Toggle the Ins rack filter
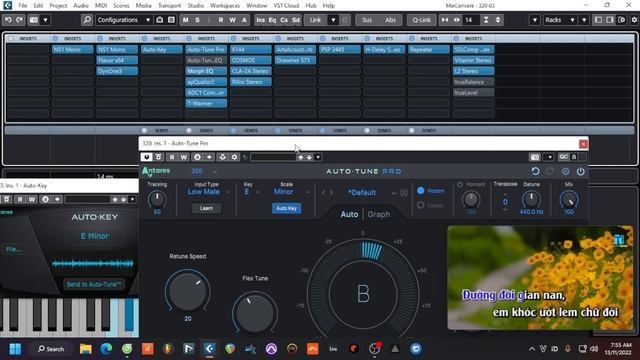This screenshot has height=360, width=640. (260, 20)
